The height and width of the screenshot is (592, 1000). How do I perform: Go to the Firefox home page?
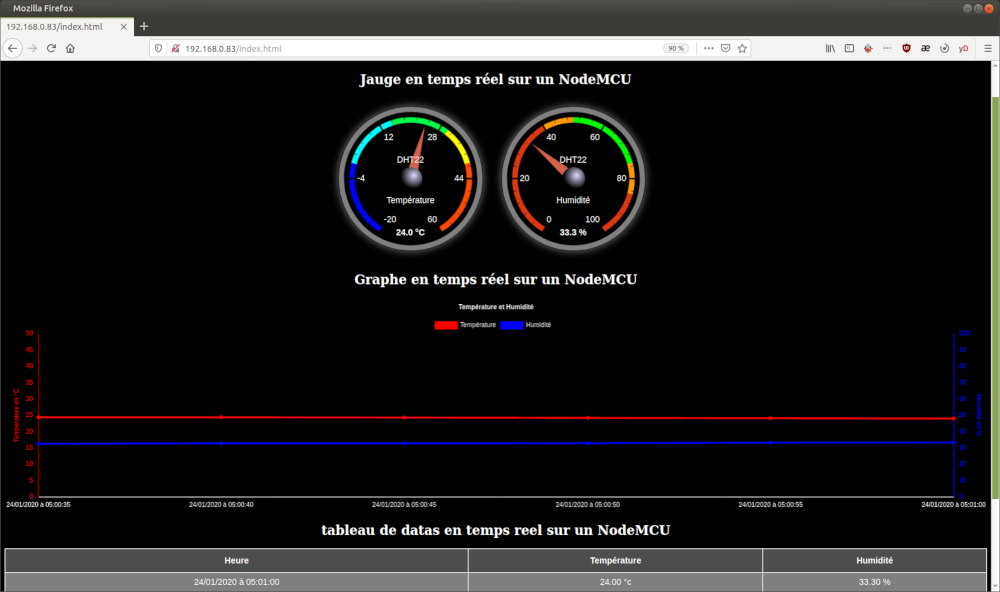pos(70,48)
